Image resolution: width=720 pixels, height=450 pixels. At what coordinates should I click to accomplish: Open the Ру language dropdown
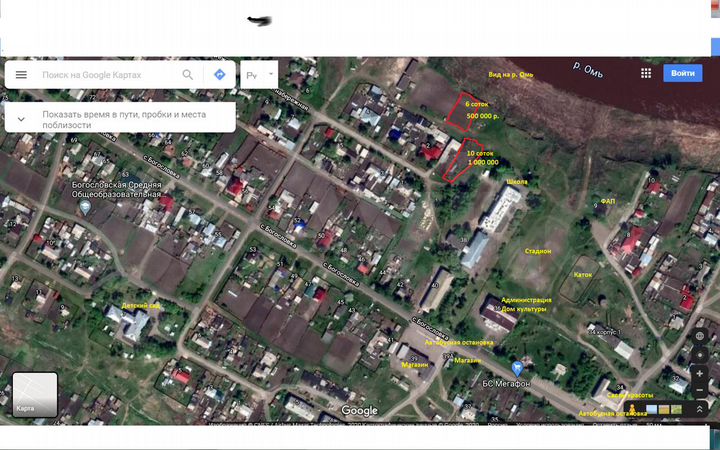coord(260,75)
